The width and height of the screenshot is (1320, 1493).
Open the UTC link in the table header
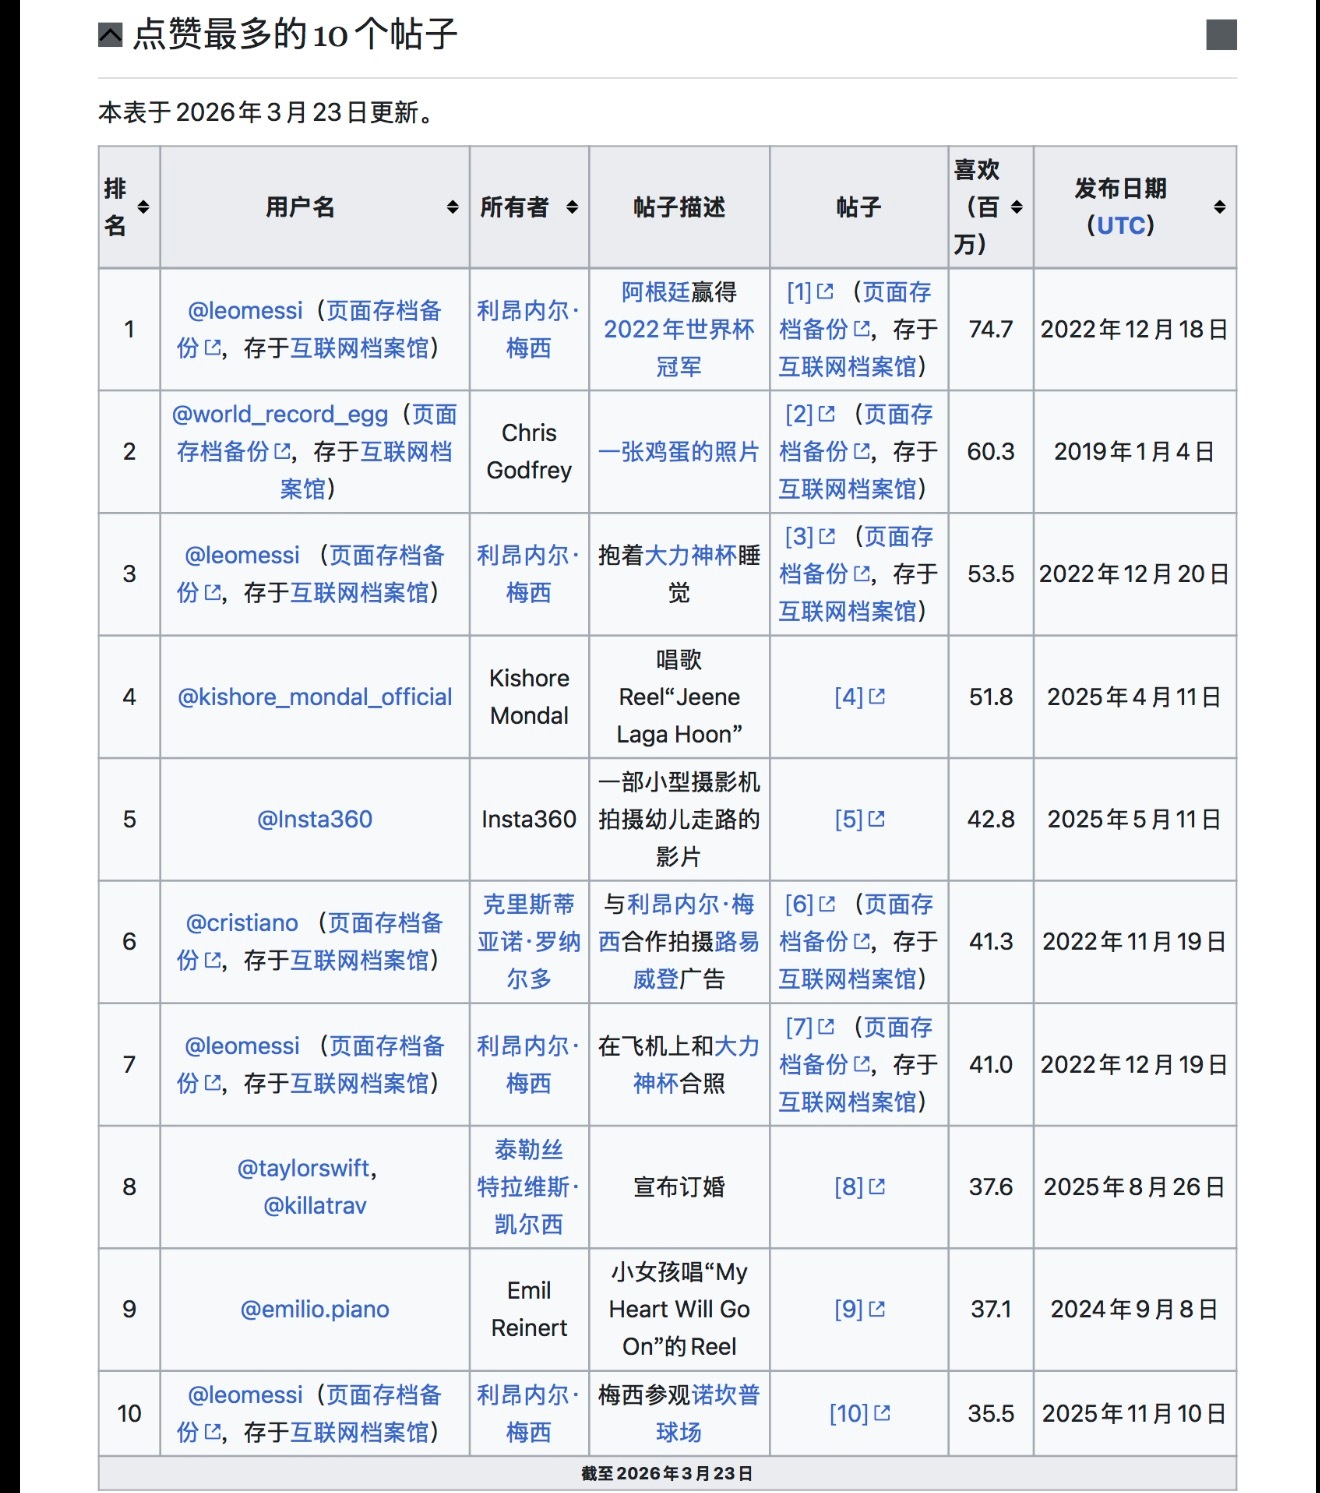pyautogui.click(x=1122, y=226)
